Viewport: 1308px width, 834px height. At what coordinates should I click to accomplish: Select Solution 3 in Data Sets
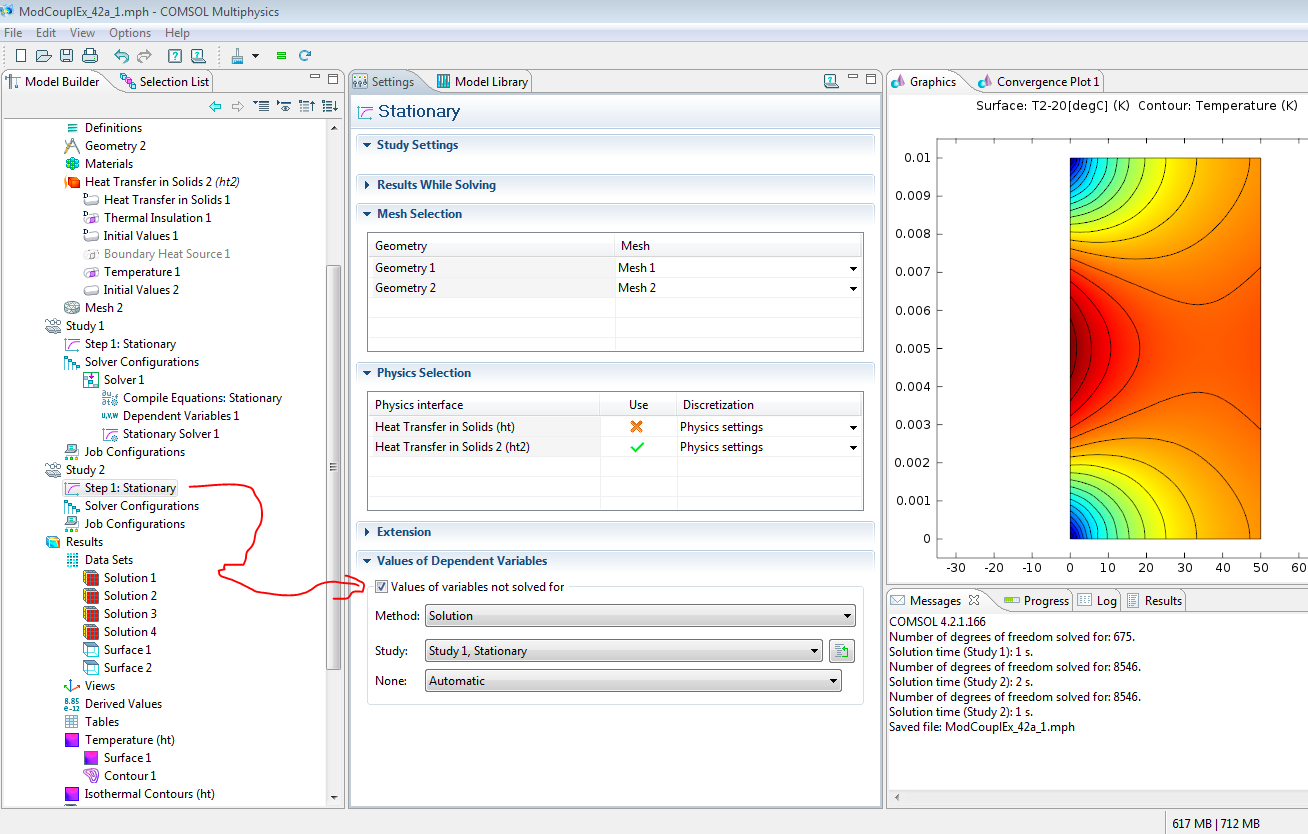pyautogui.click(x=129, y=614)
